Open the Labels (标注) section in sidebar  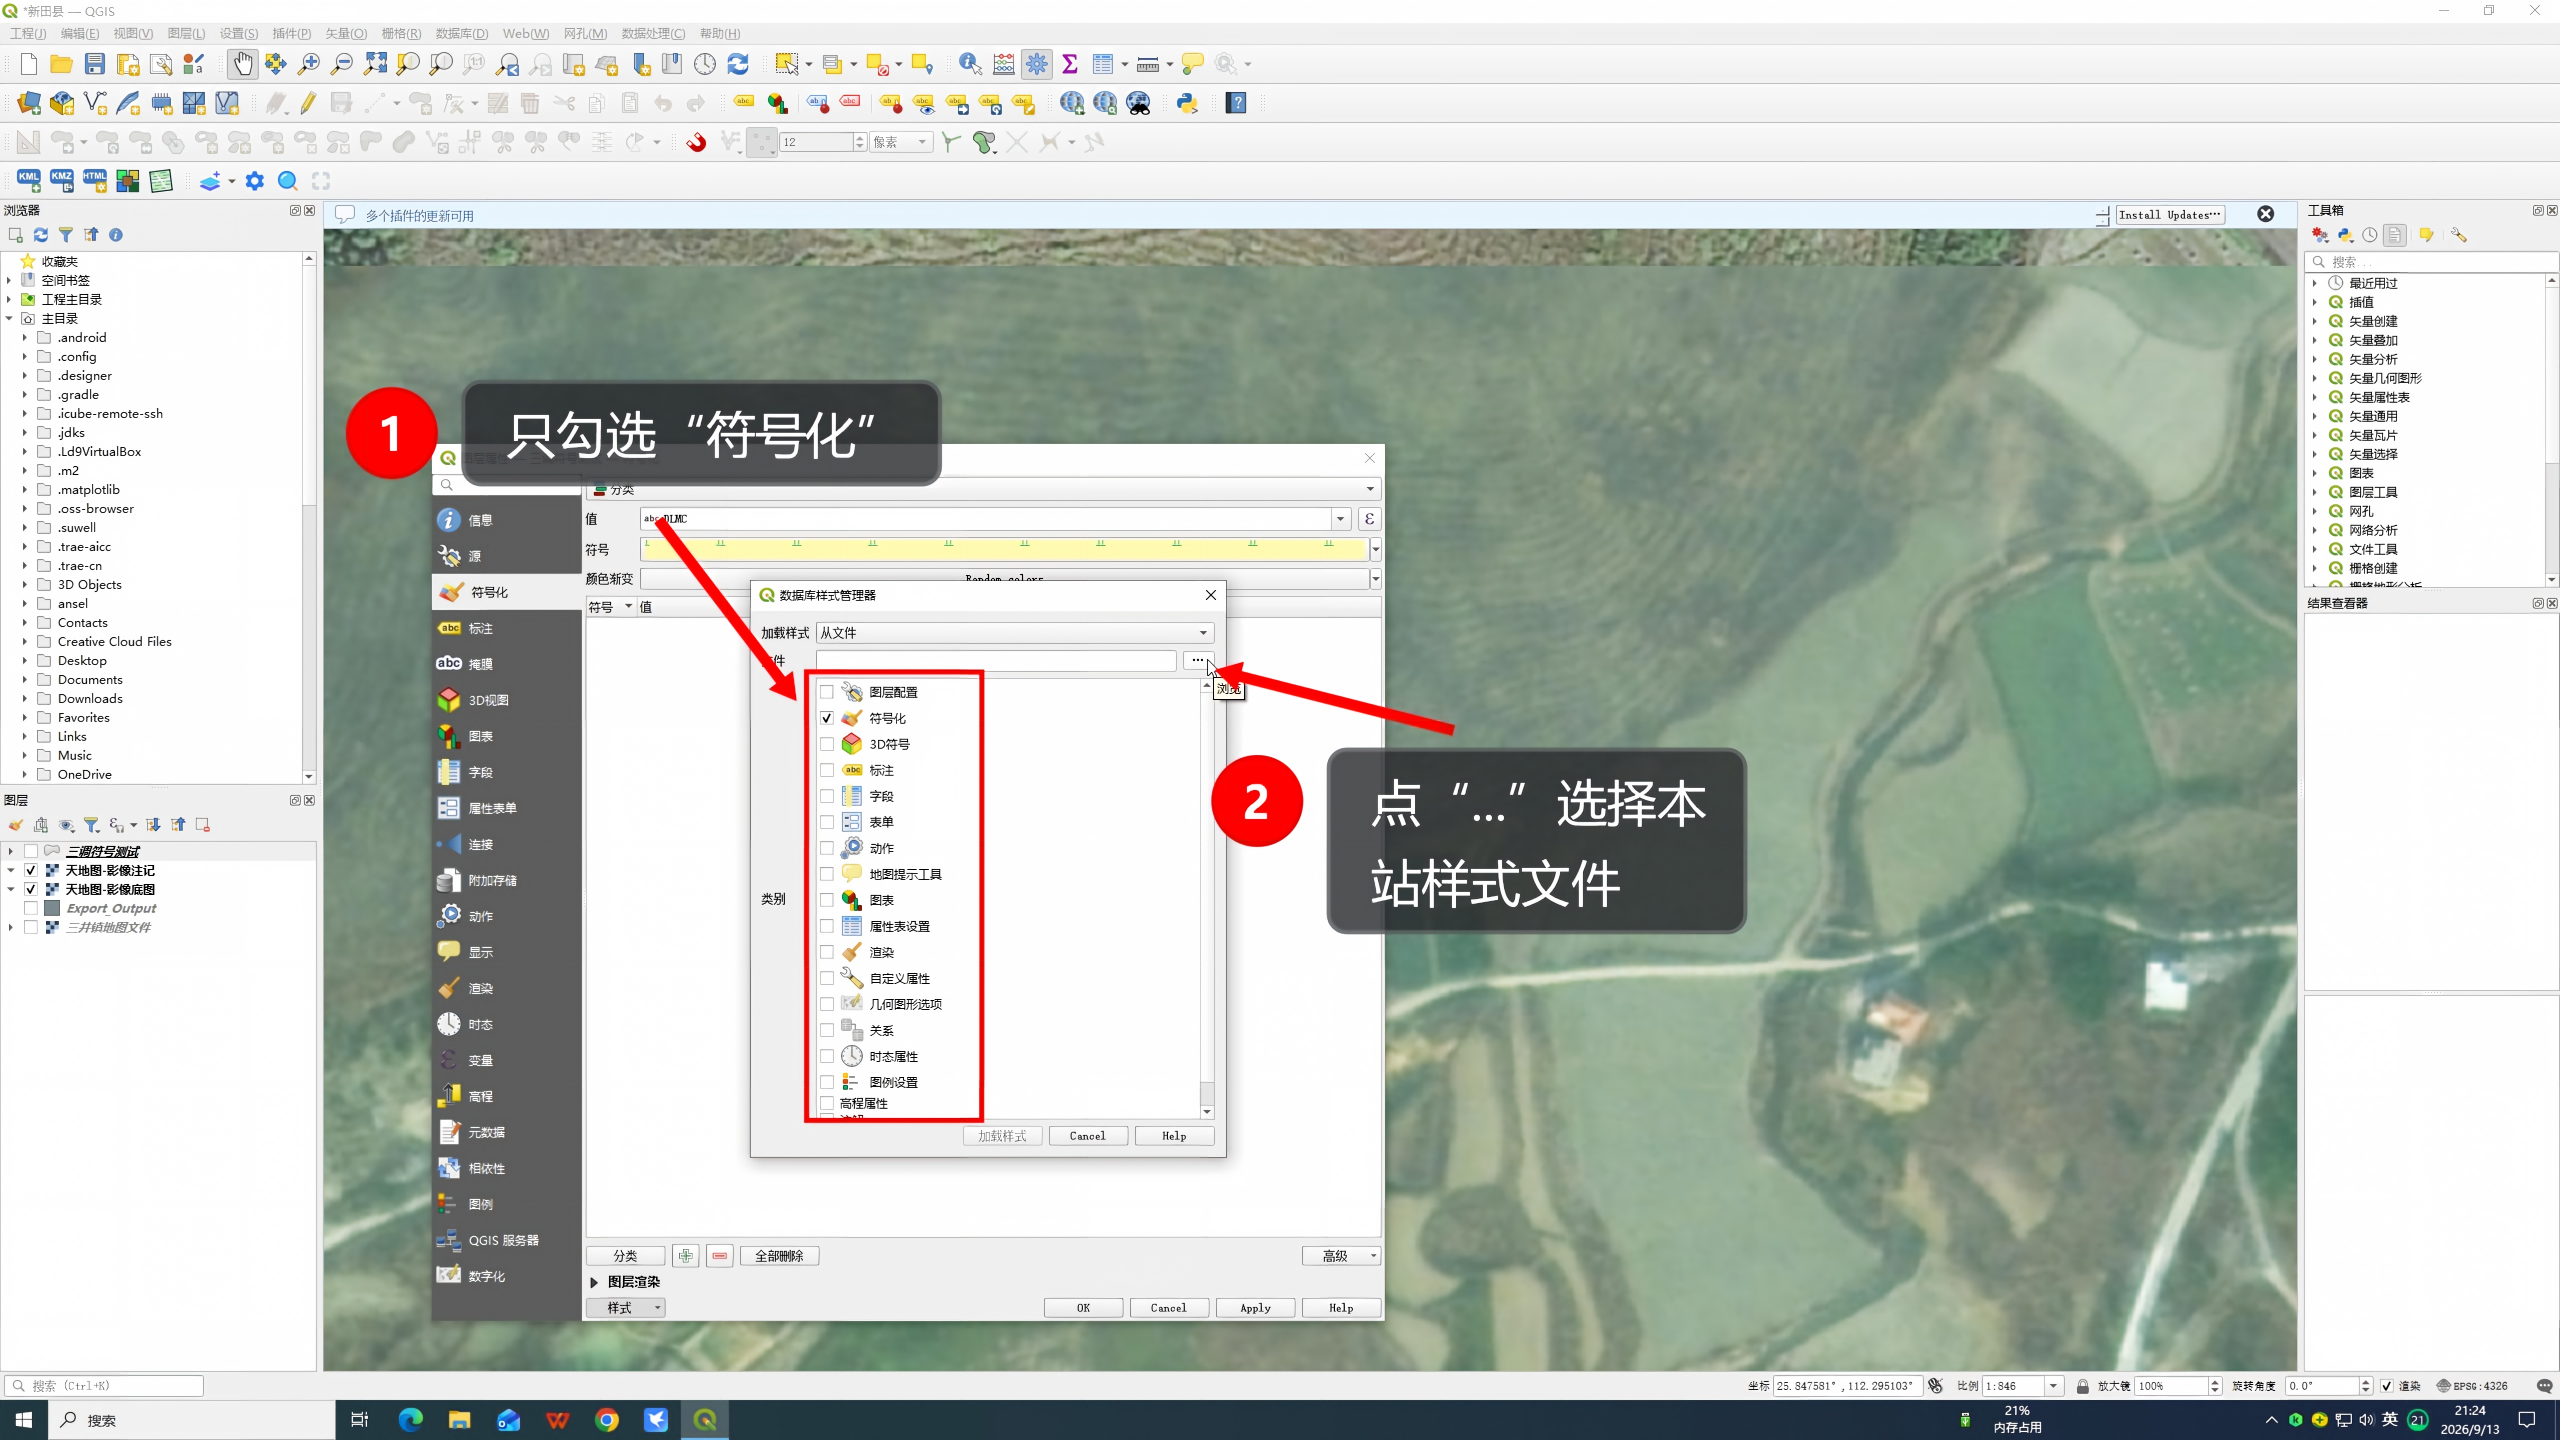click(x=506, y=628)
